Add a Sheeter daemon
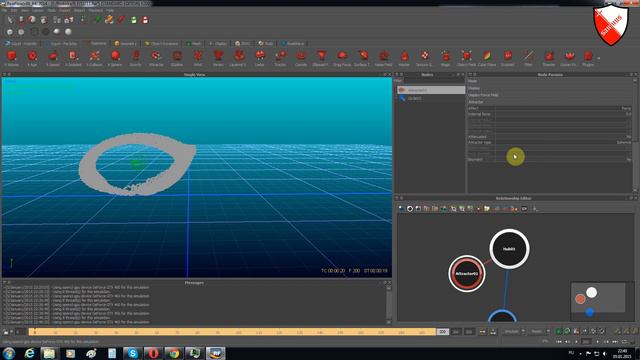Screen dimensions: 640x360 pos(549,58)
